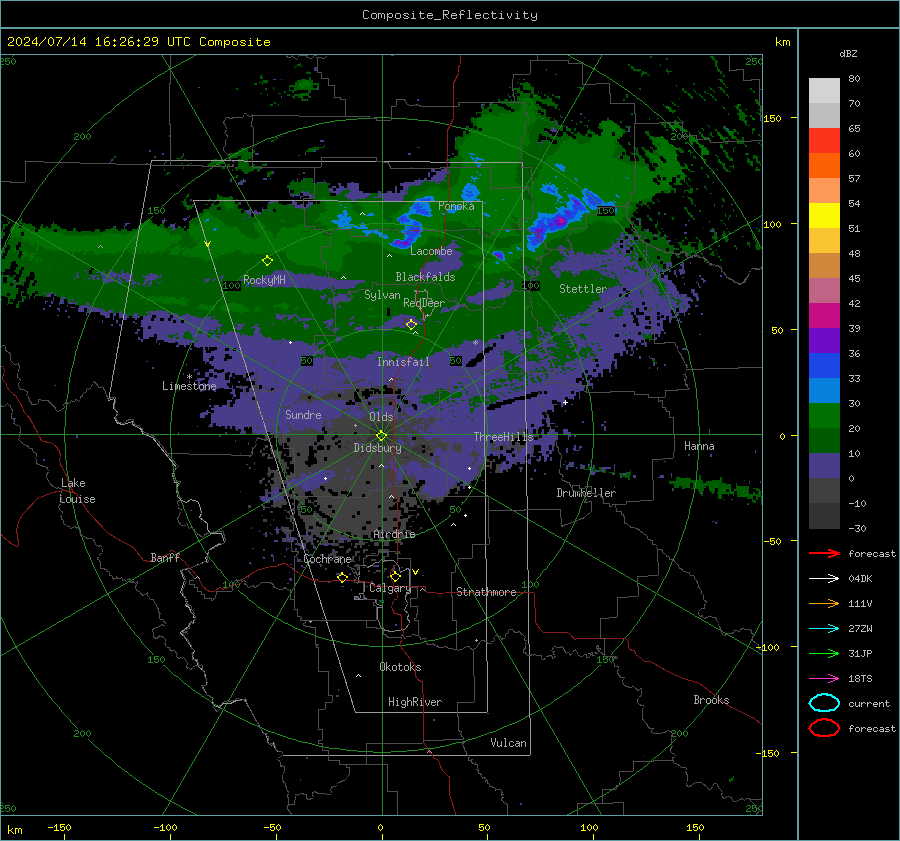Click the Innisfail city label
Viewport: 900px width, 841px height.
pos(403,362)
